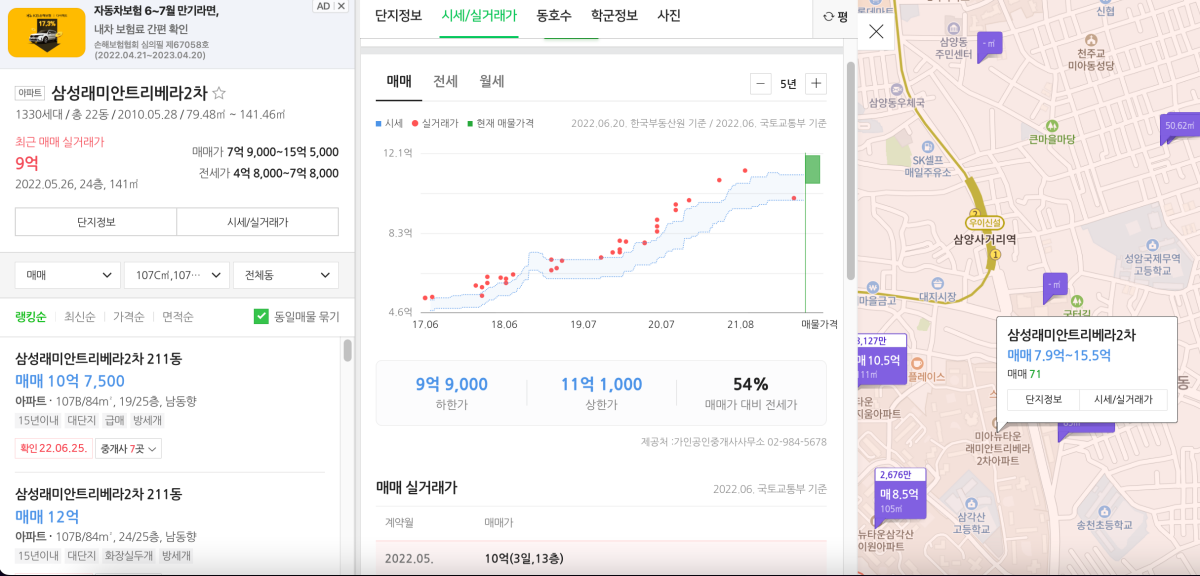Expand the 중개사 7곳 dropdown
The image size is (1200, 576).
tap(126, 449)
